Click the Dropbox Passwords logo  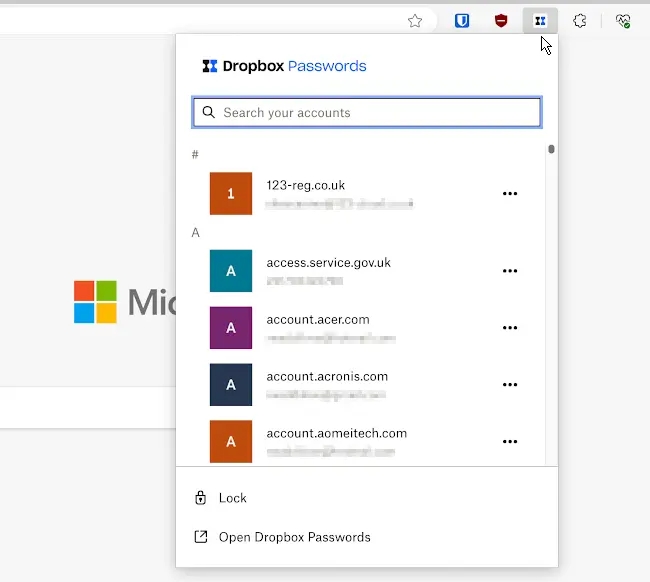[284, 66]
